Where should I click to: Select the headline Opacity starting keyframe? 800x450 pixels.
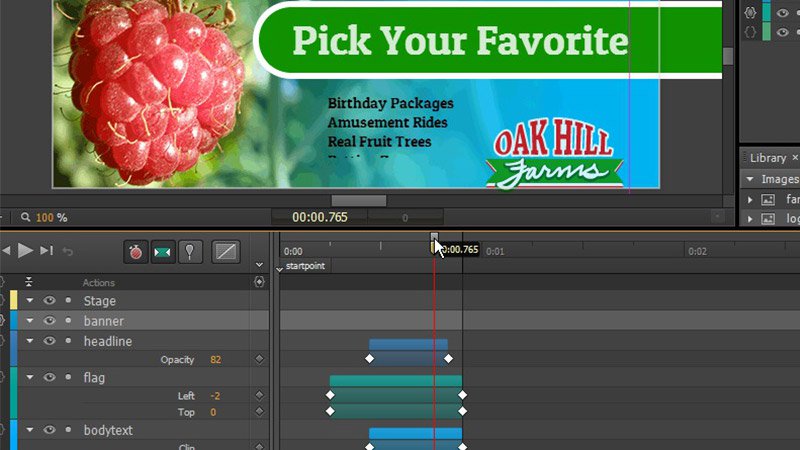(369, 359)
